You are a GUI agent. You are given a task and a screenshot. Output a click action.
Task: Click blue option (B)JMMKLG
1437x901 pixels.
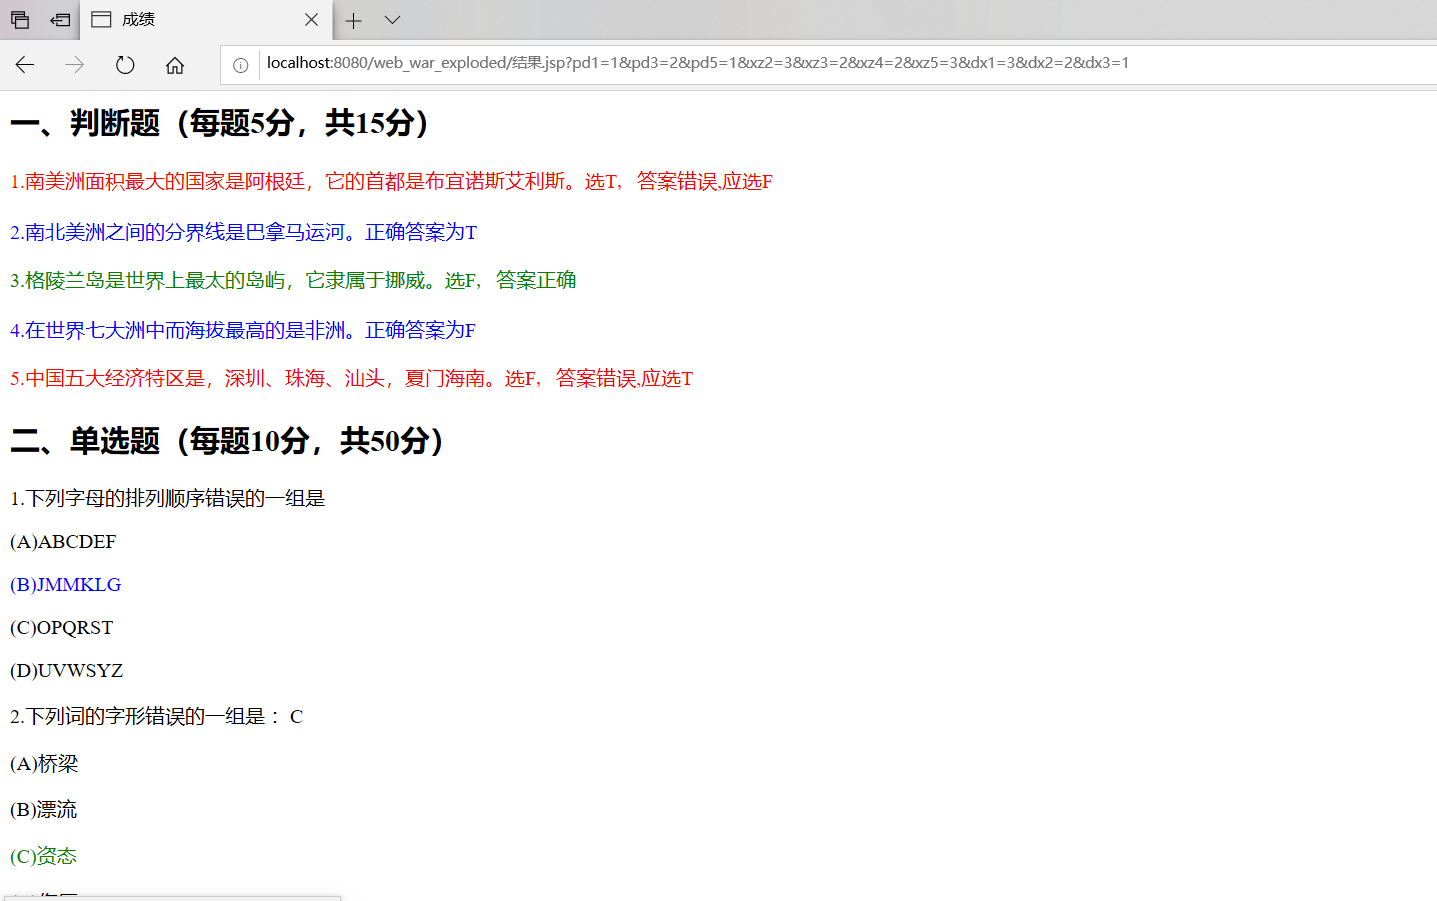click(x=66, y=585)
